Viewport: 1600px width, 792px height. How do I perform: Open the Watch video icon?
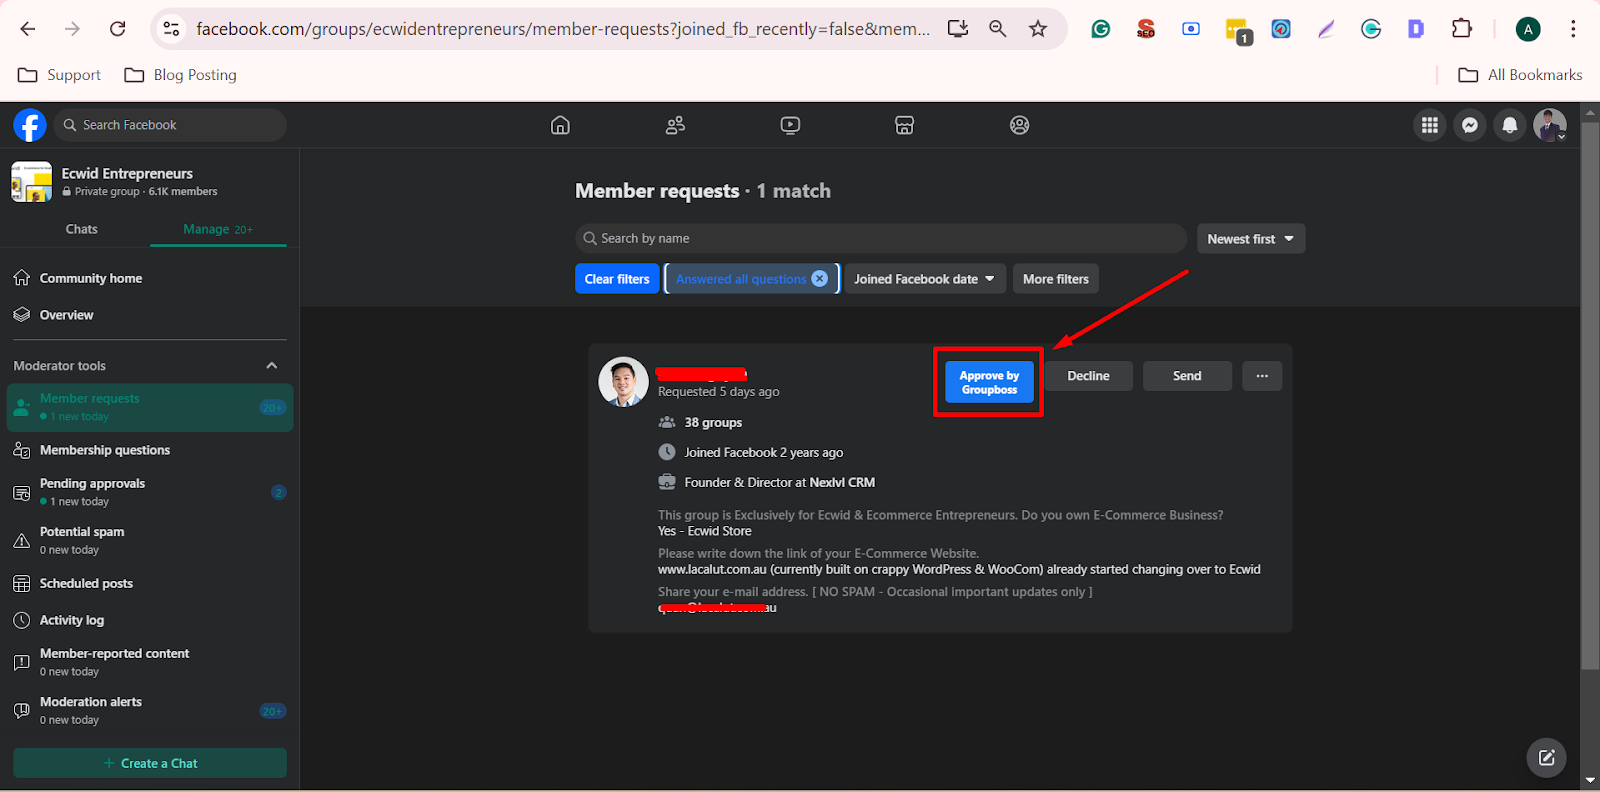pos(790,125)
